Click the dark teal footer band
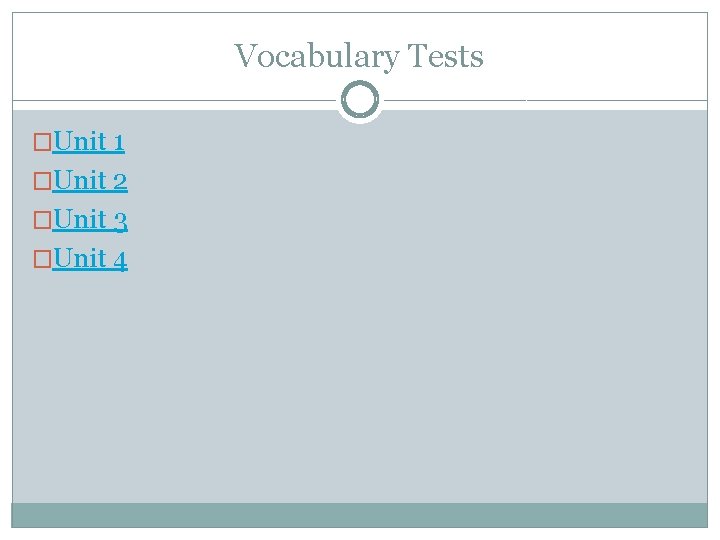This screenshot has height=540, width=720. [x=360, y=515]
